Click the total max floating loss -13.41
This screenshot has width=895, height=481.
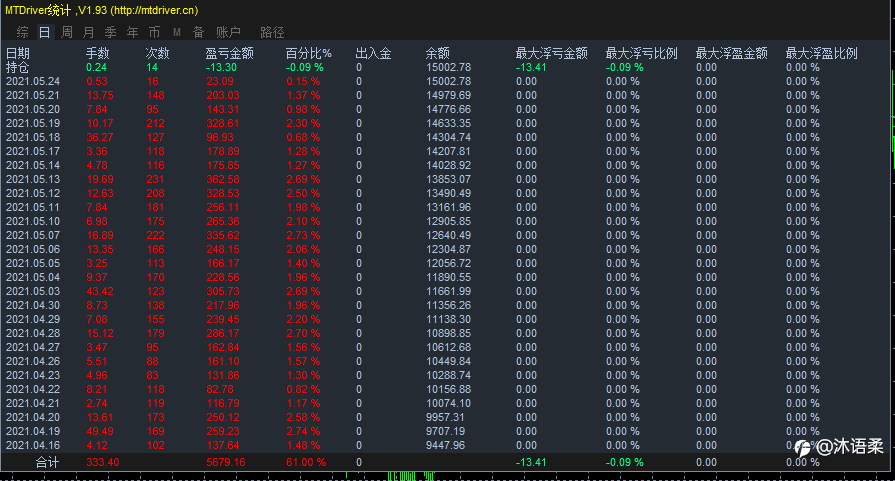click(531, 462)
